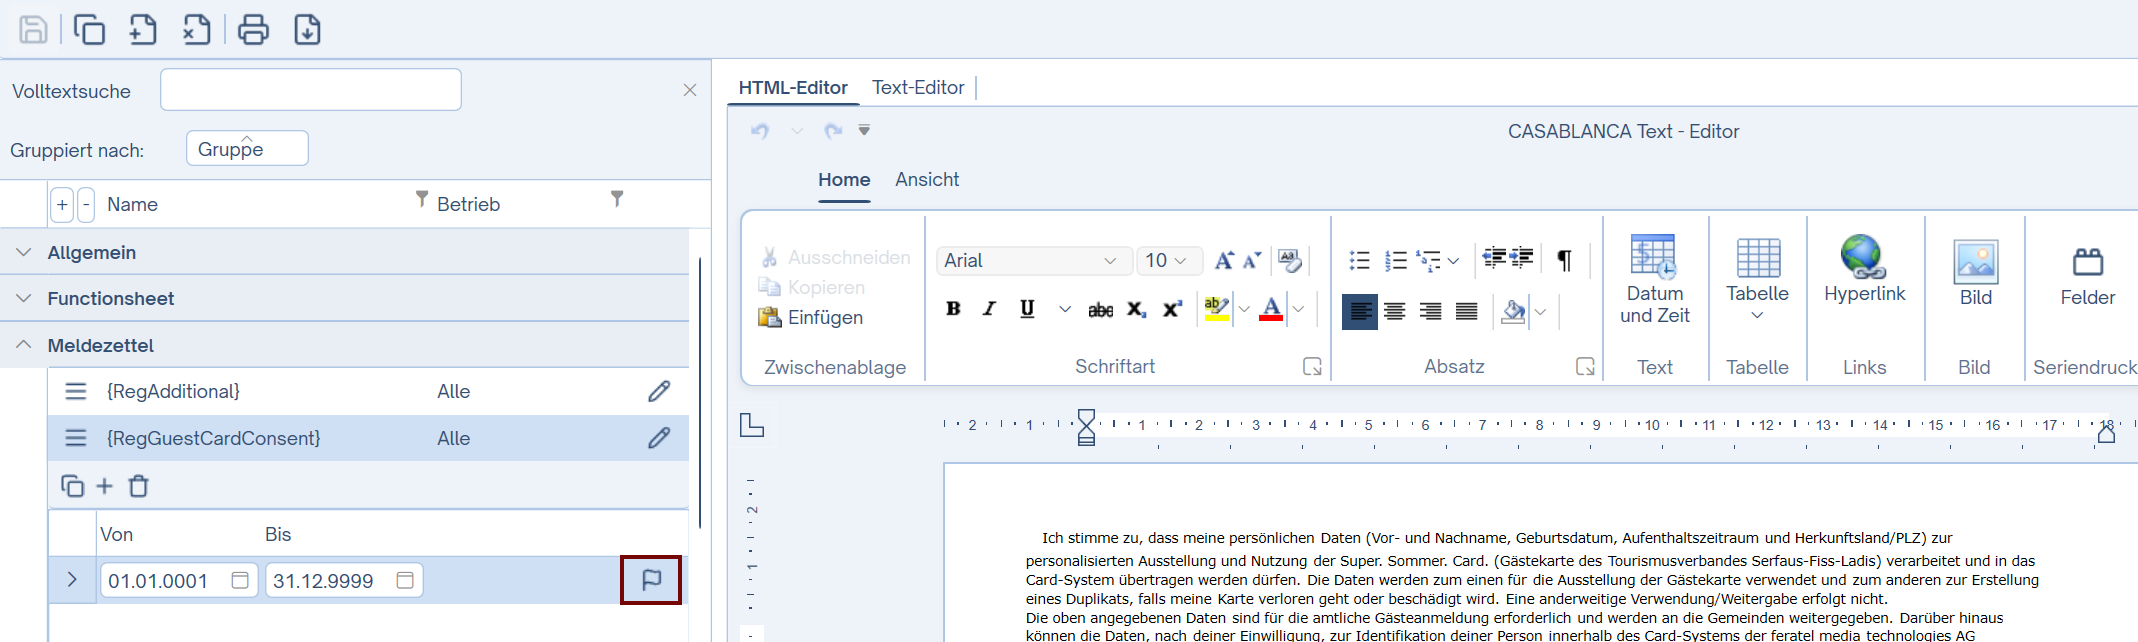Align text left

1359,311
